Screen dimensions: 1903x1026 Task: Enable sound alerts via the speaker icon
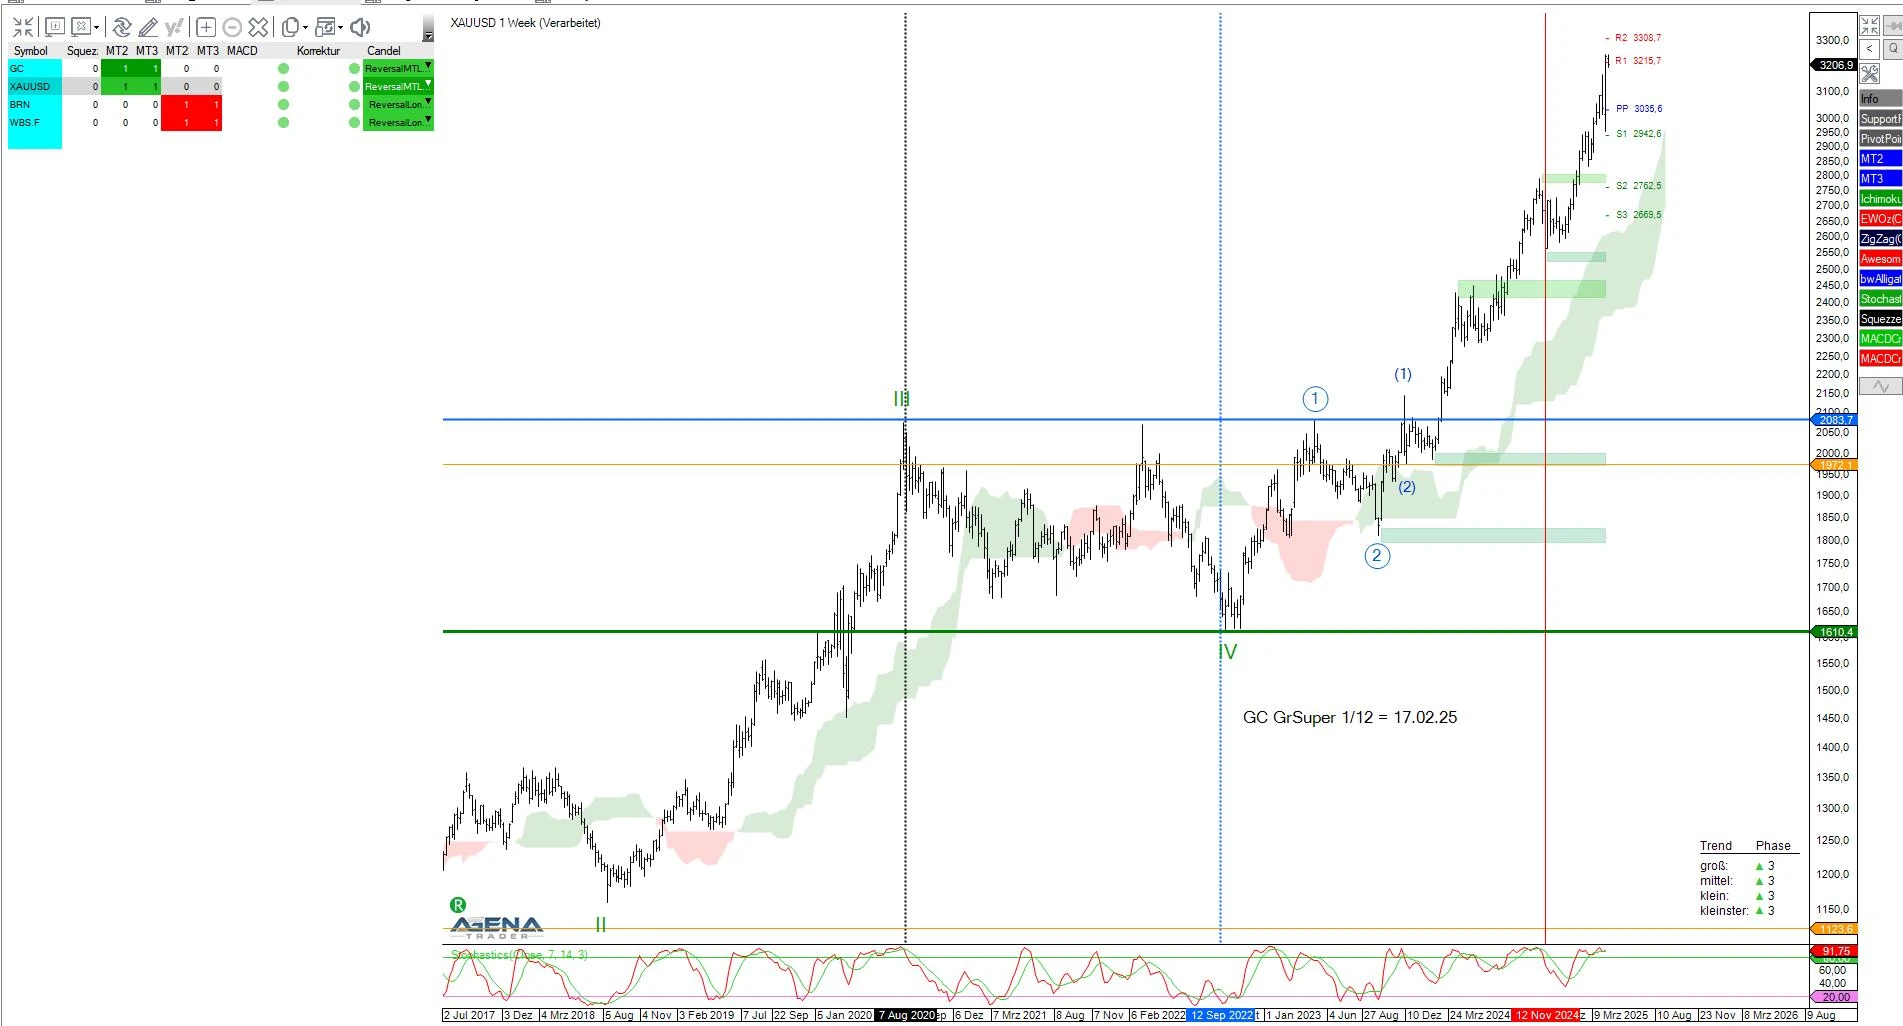[x=360, y=27]
